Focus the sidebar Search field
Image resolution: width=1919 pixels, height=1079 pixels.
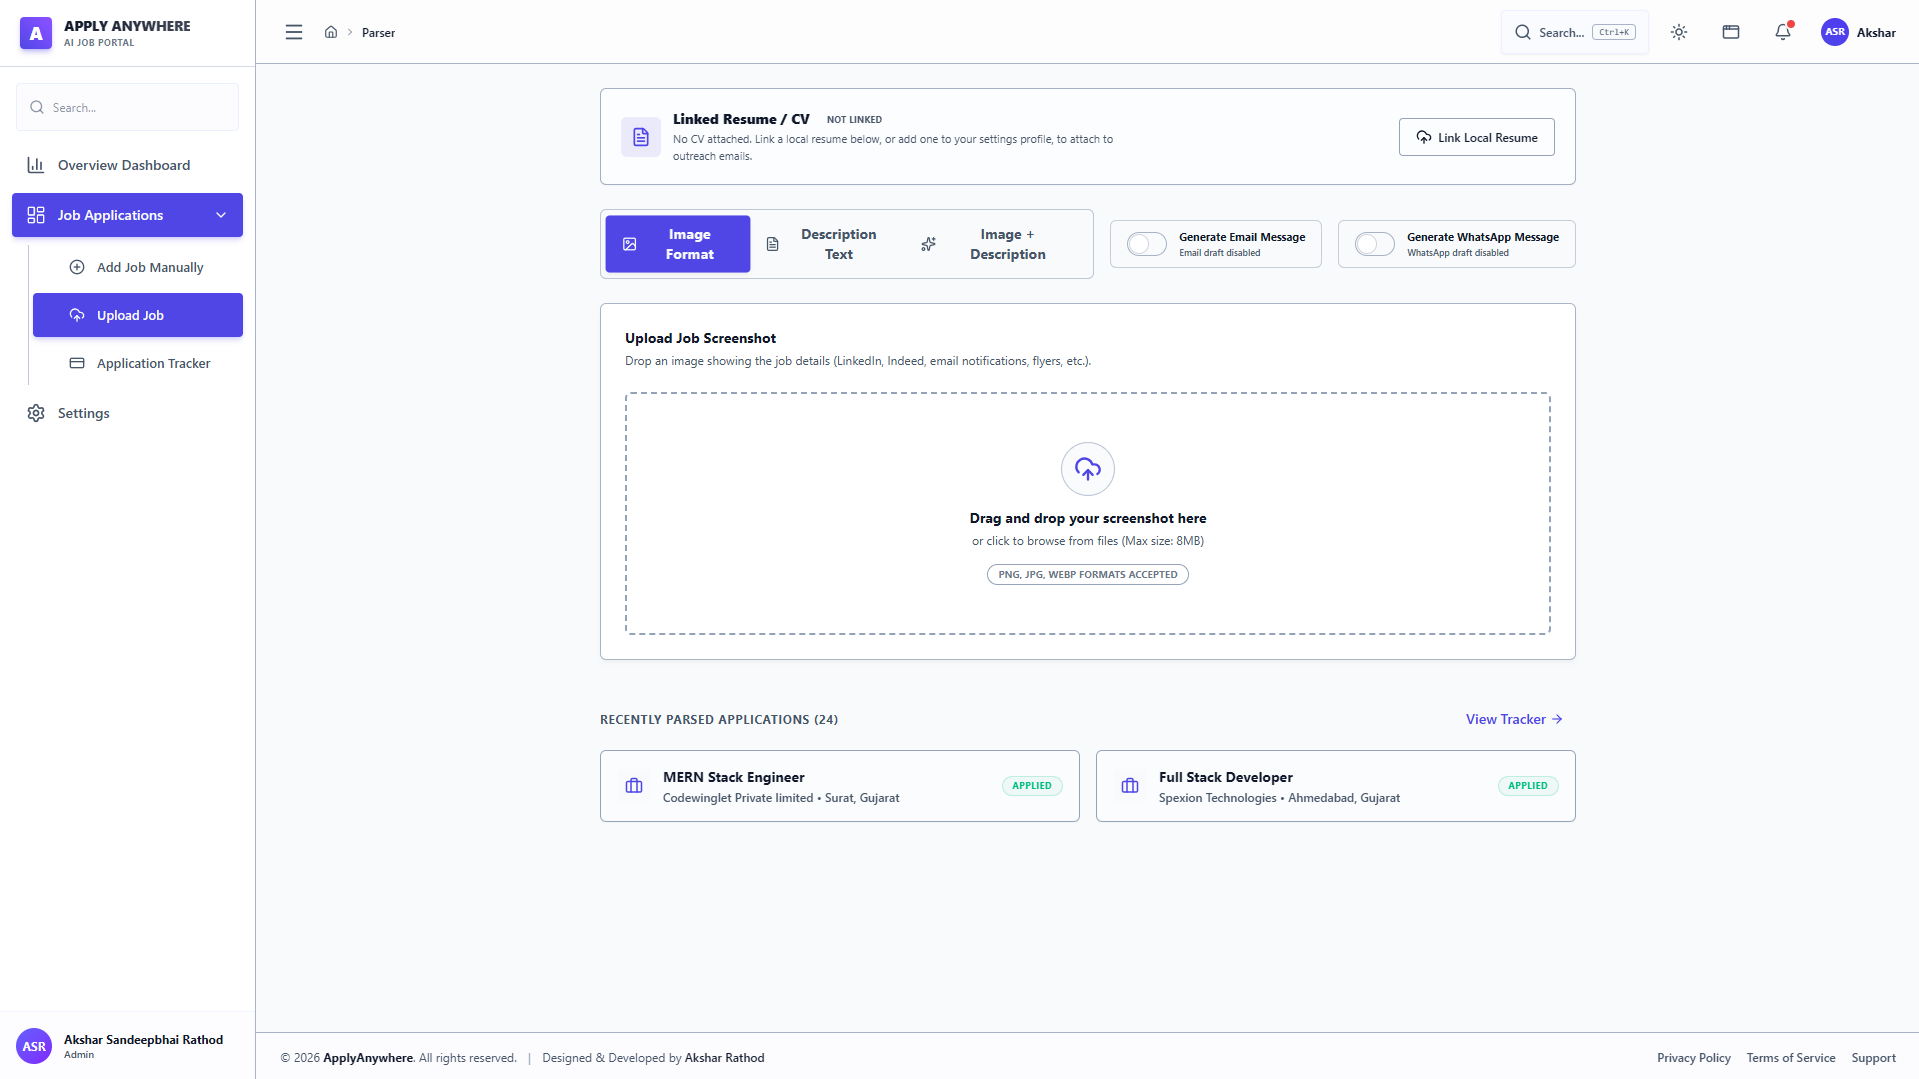pos(127,107)
